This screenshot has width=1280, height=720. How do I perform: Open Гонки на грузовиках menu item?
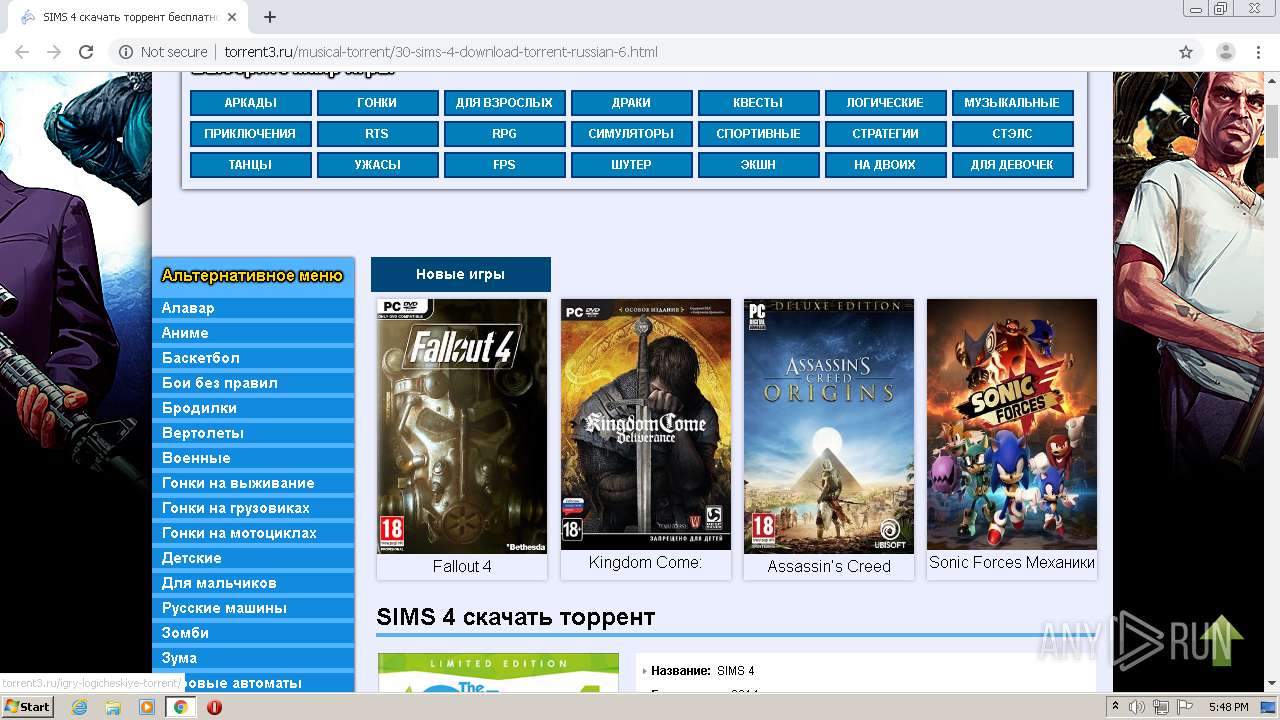click(253, 508)
